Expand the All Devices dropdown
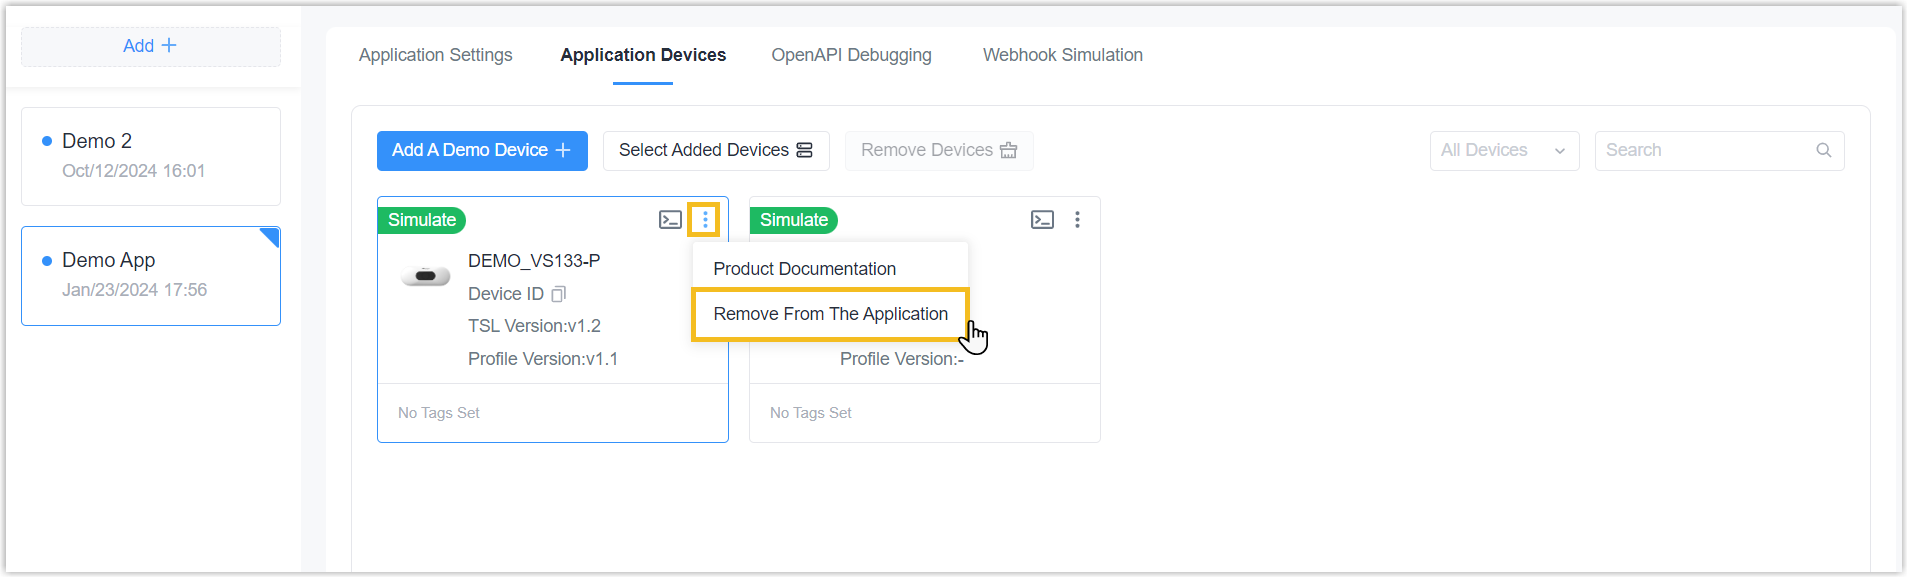Screen dimensions: 1908x578 pos(1504,150)
